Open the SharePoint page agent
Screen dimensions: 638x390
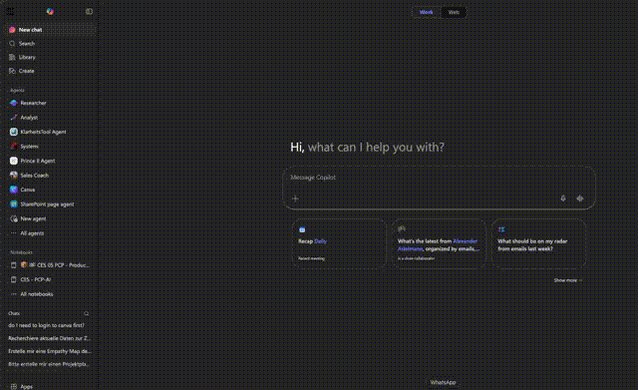pyautogui.click(x=50, y=204)
